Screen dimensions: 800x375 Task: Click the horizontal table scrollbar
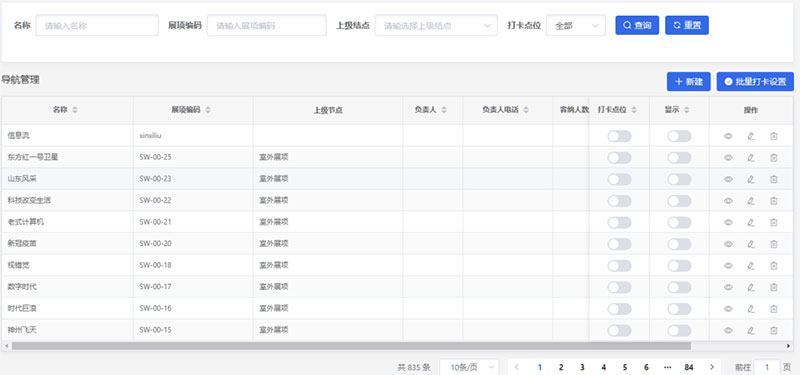351,346
